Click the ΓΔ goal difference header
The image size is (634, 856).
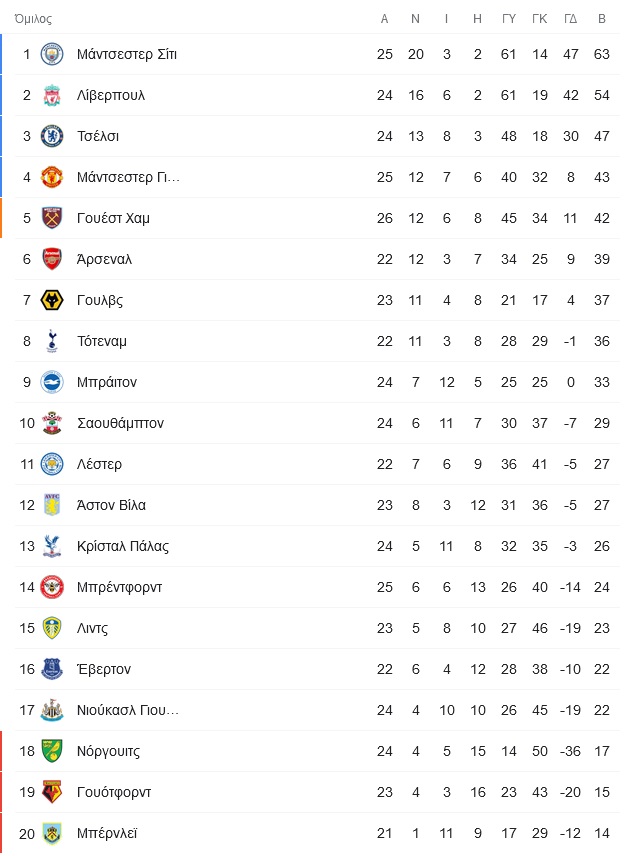(571, 19)
